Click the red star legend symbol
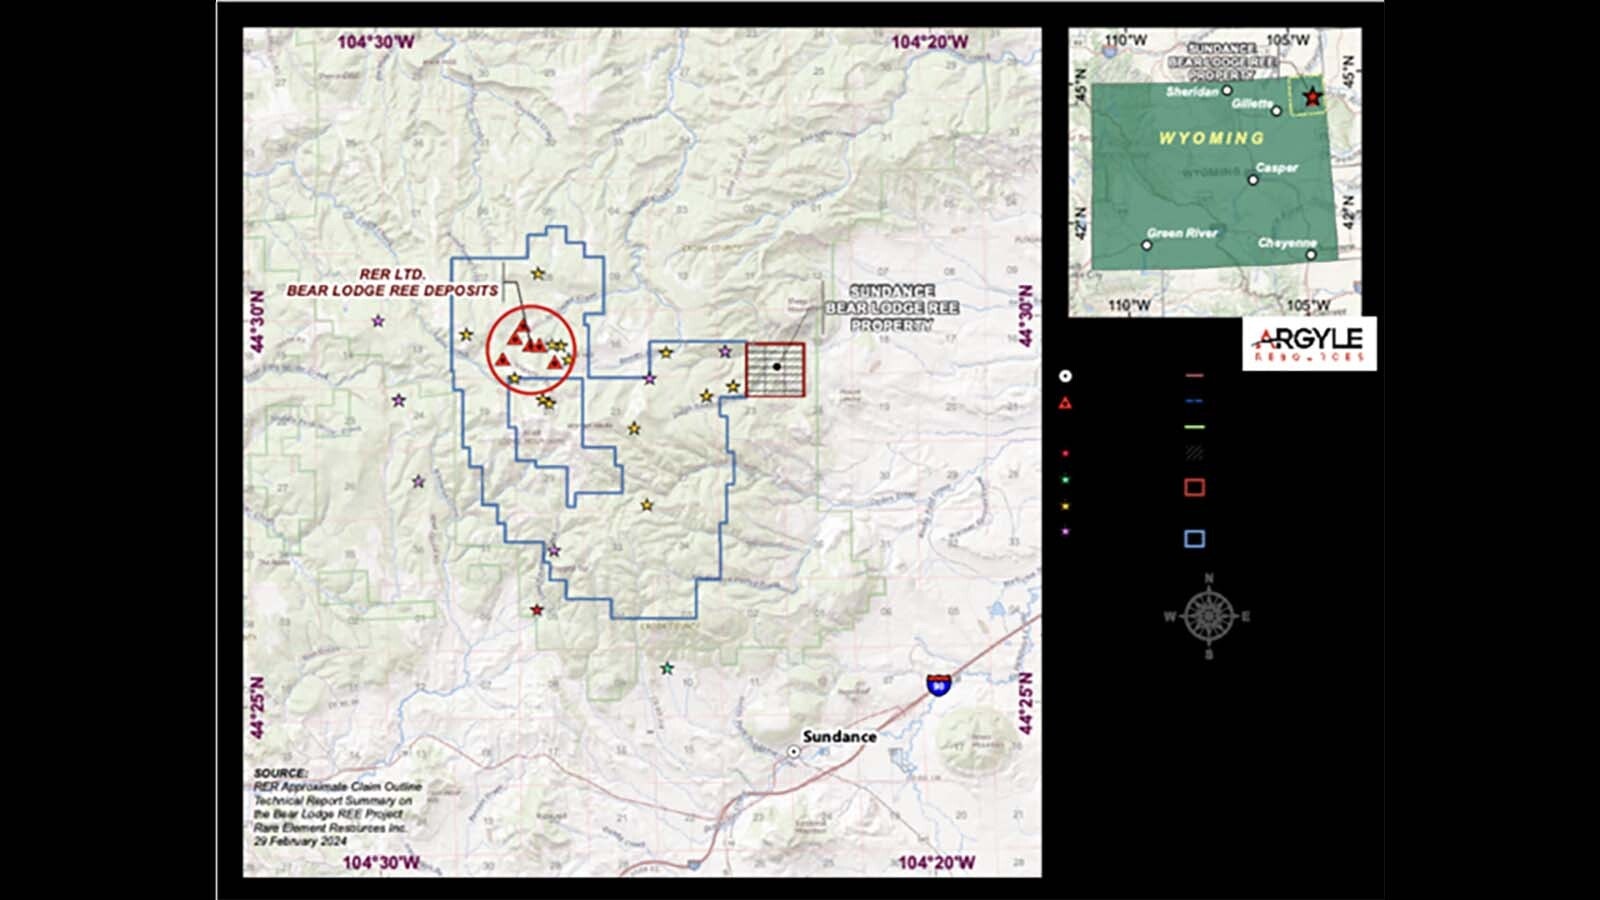The image size is (1600, 900). click(x=1066, y=454)
